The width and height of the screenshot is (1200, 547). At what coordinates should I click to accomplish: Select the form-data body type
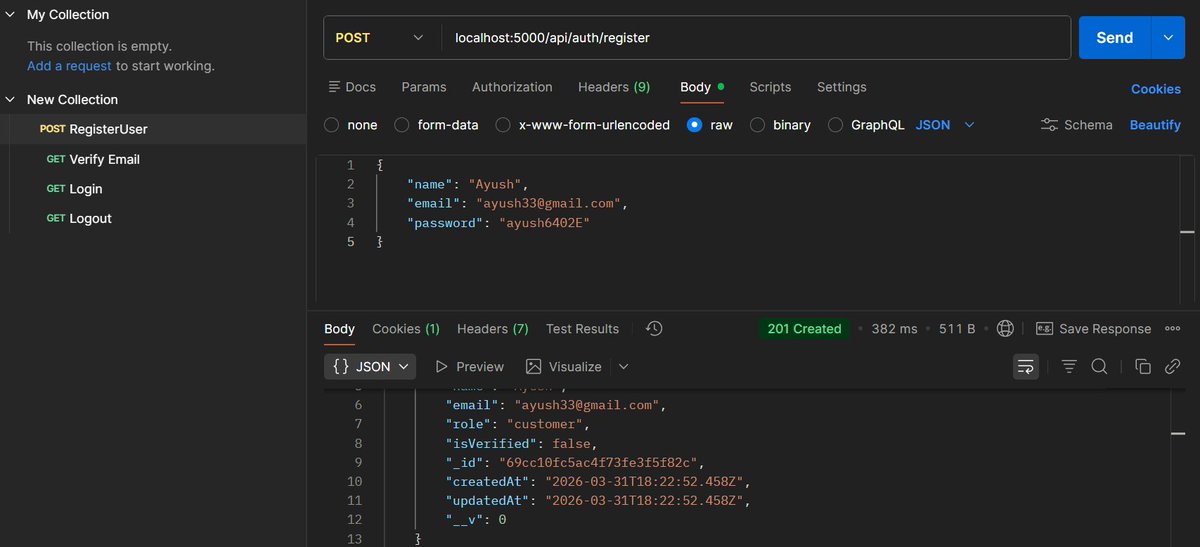coord(401,125)
